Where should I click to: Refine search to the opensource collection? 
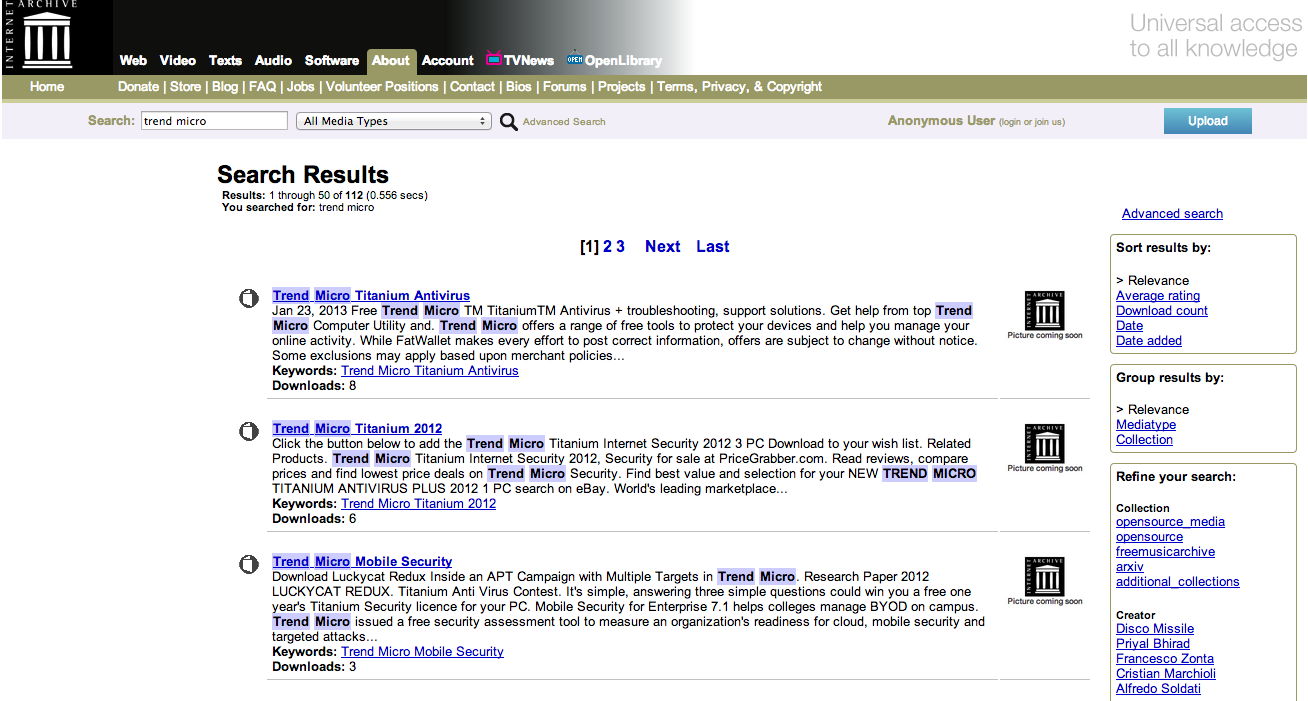(1149, 537)
